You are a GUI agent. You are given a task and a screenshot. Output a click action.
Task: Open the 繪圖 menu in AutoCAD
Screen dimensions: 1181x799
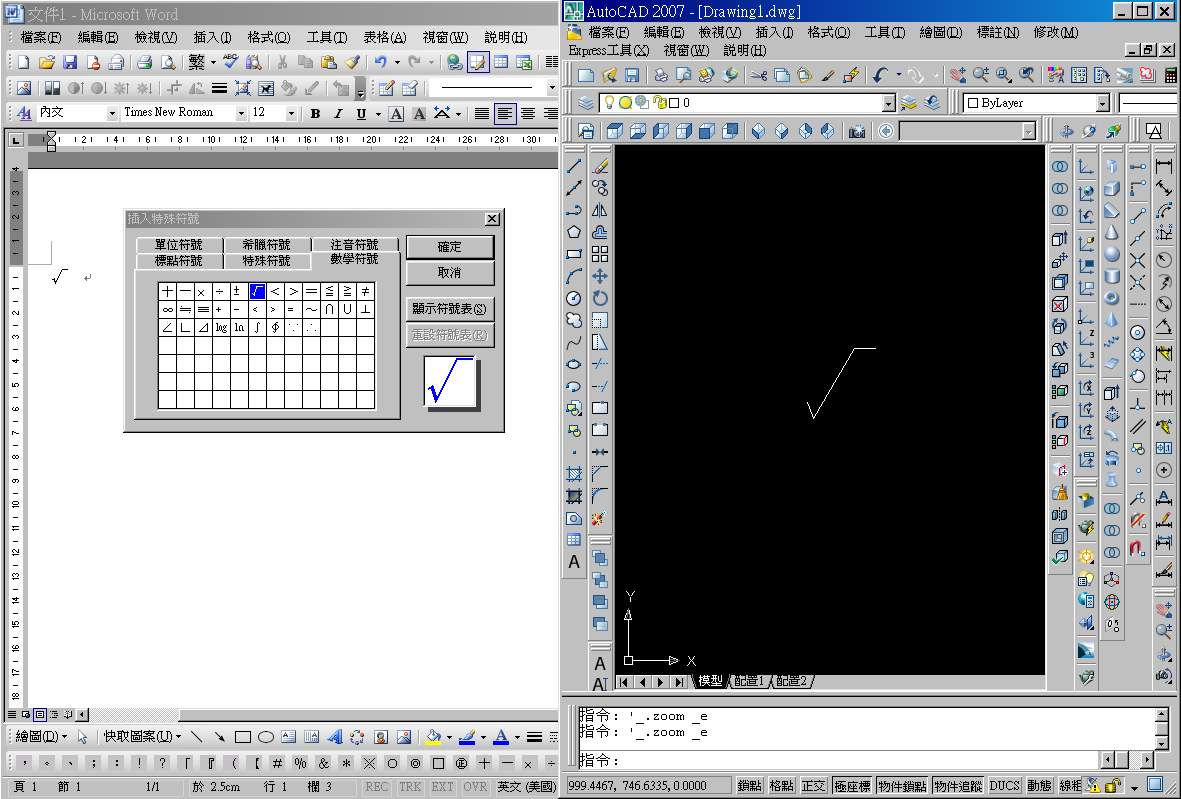[x=941, y=32]
